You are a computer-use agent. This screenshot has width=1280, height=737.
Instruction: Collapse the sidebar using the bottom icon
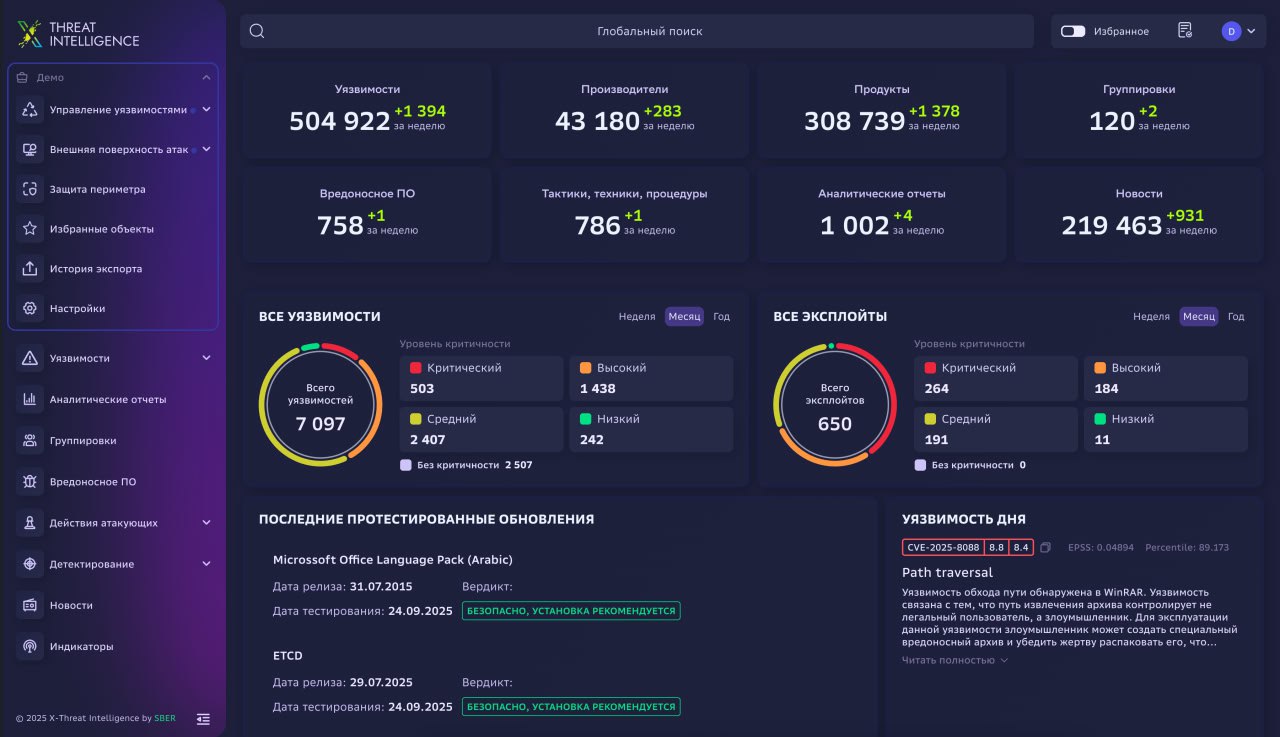(204, 718)
